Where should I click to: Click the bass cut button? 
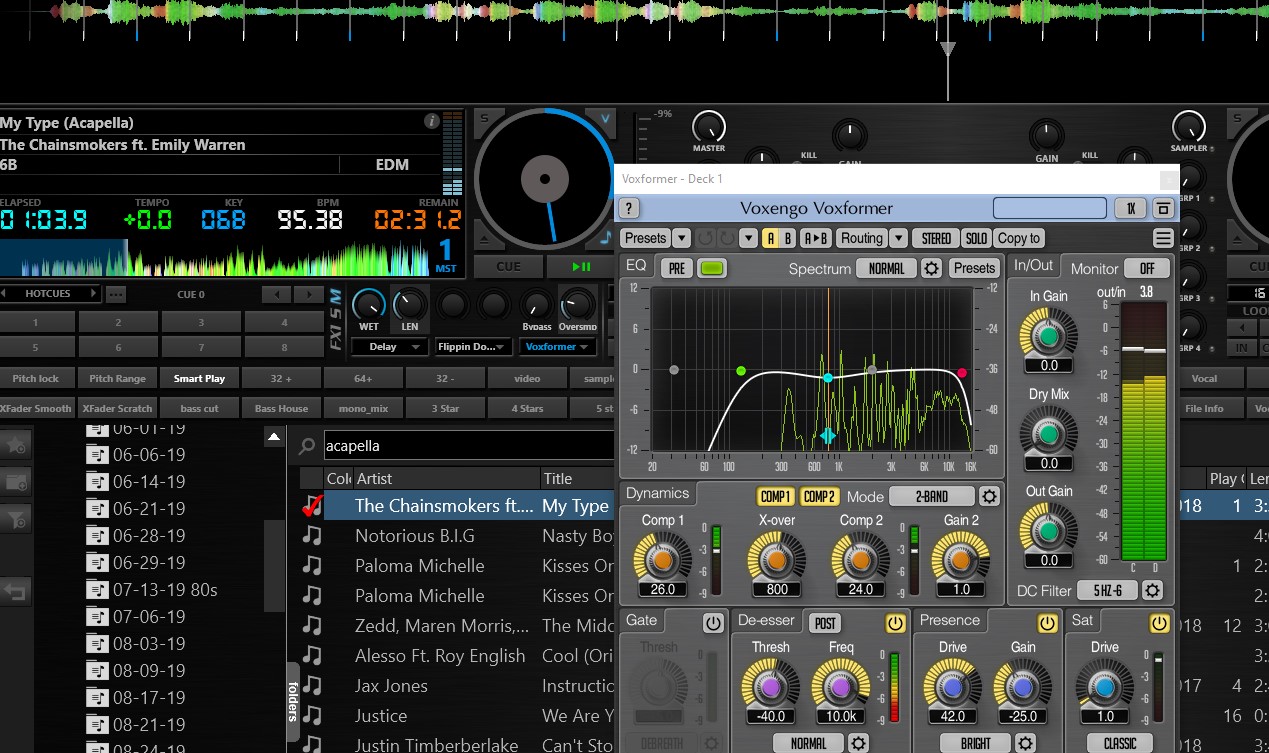(200, 408)
